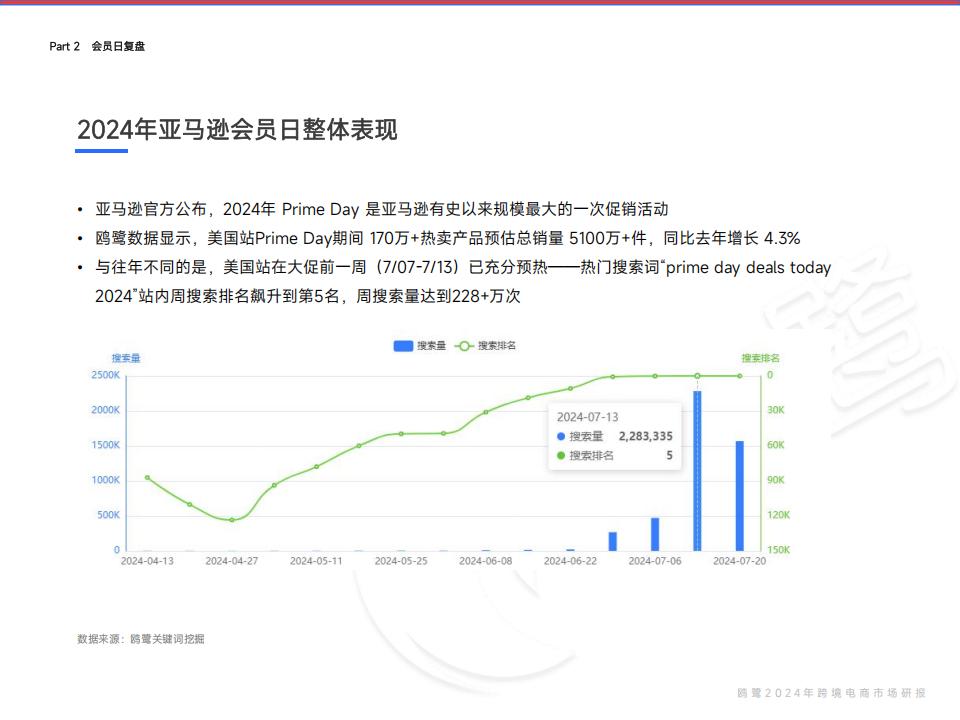
Task: Click the 2024-07-13 search volume bar
Action: tap(697, 471)
